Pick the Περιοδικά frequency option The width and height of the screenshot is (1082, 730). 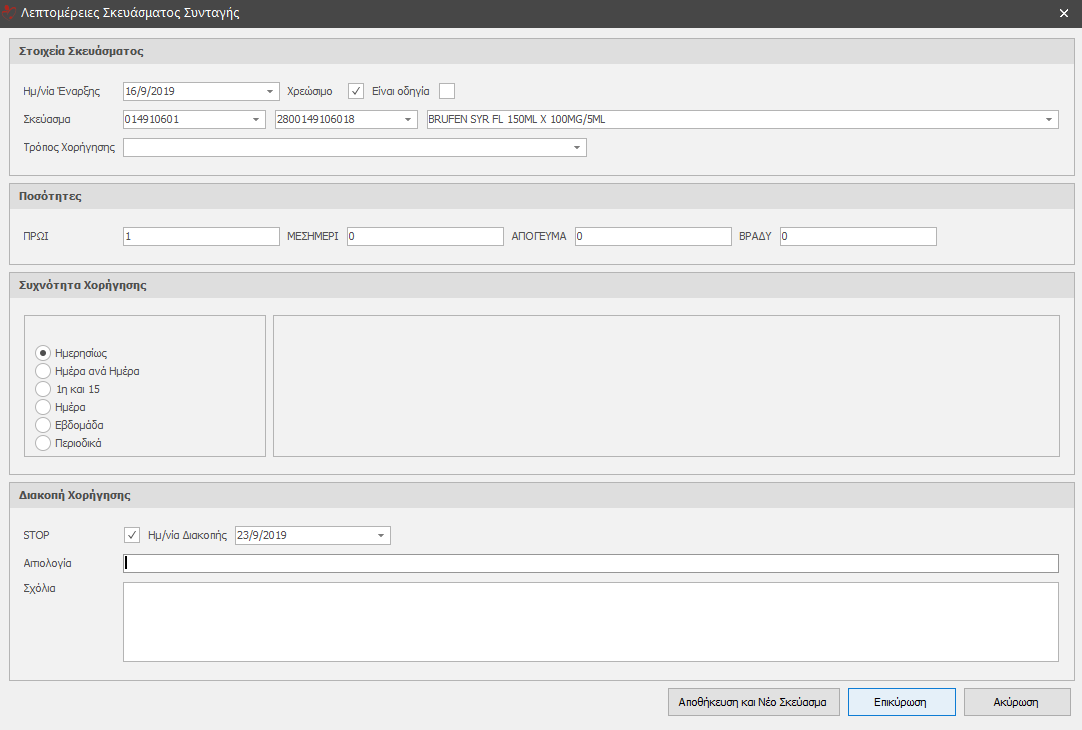pos(43,443)
